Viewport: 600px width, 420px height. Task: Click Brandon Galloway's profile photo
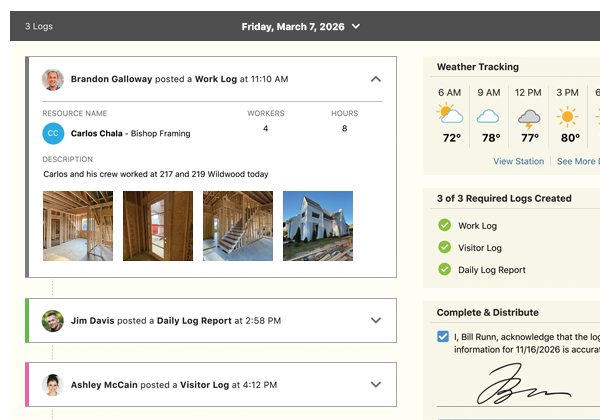point(53,80)
